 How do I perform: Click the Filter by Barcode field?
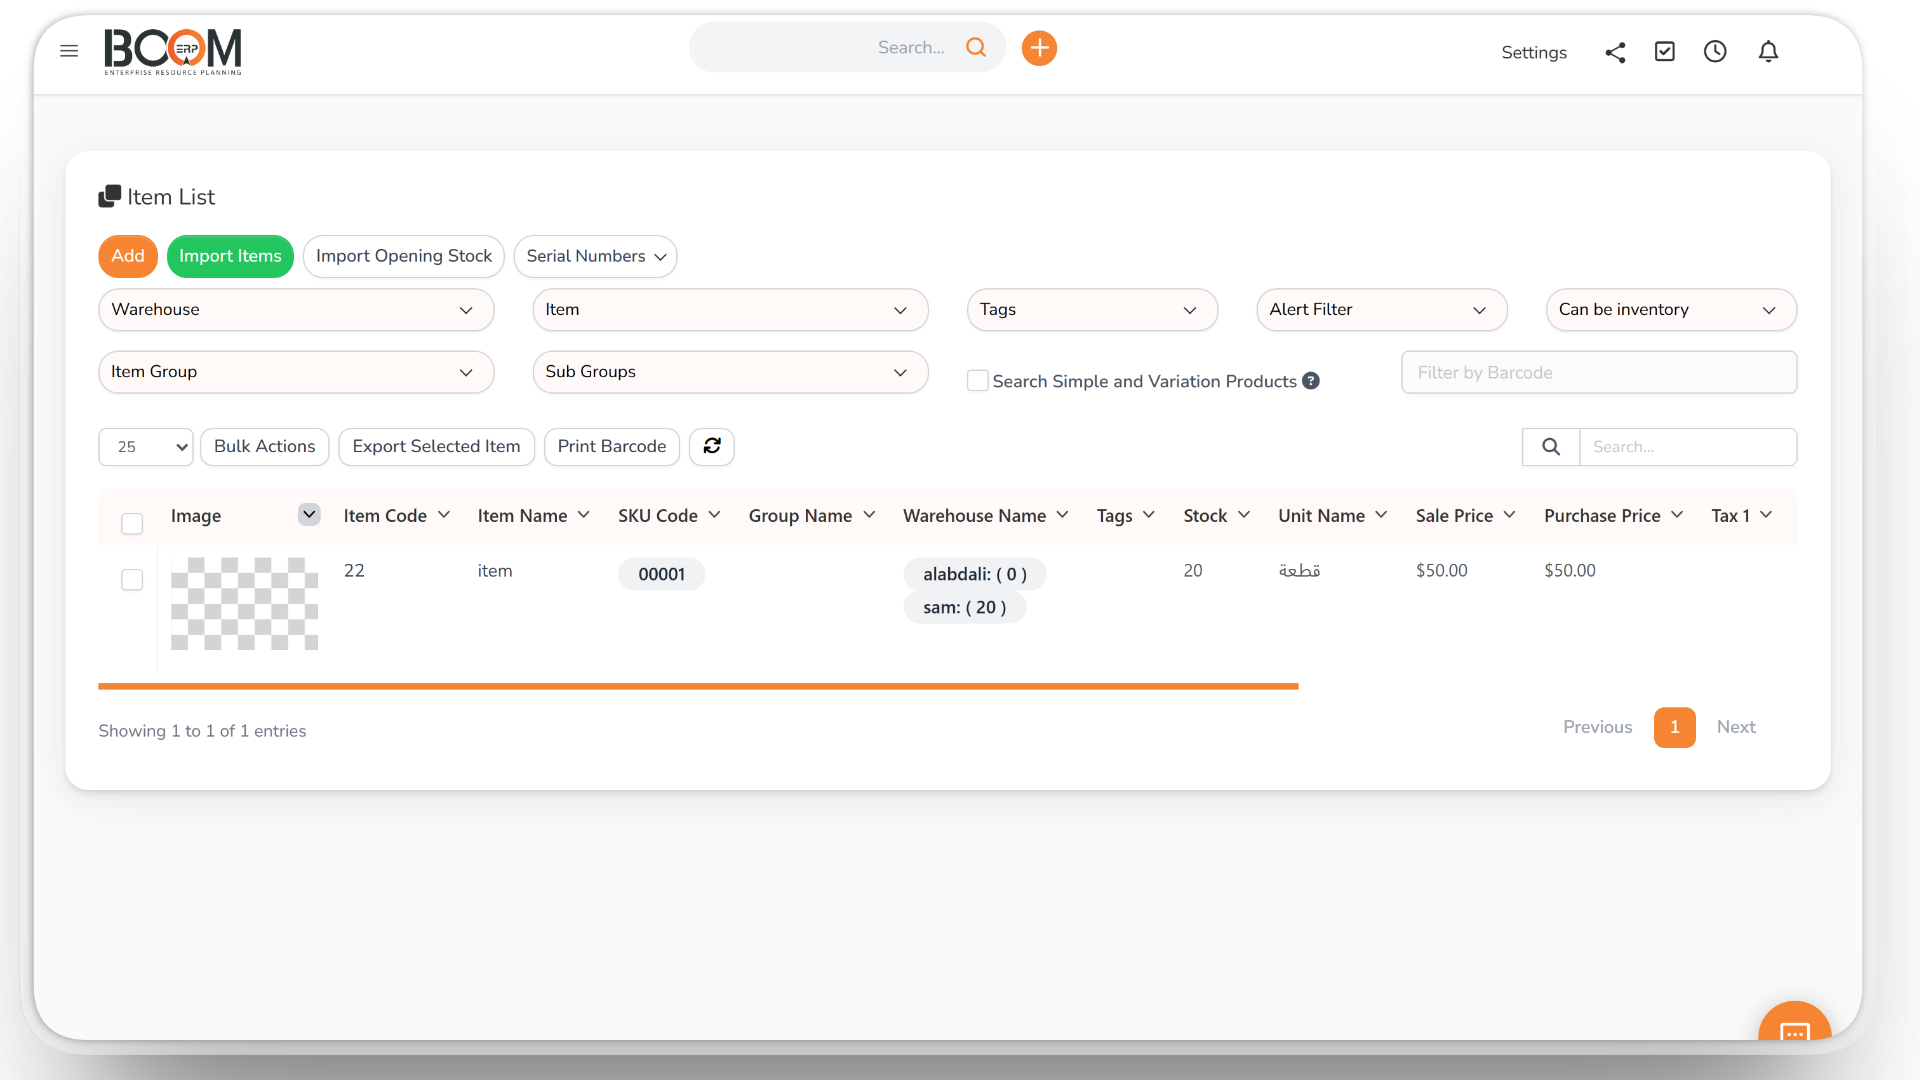pos(1599,372)
